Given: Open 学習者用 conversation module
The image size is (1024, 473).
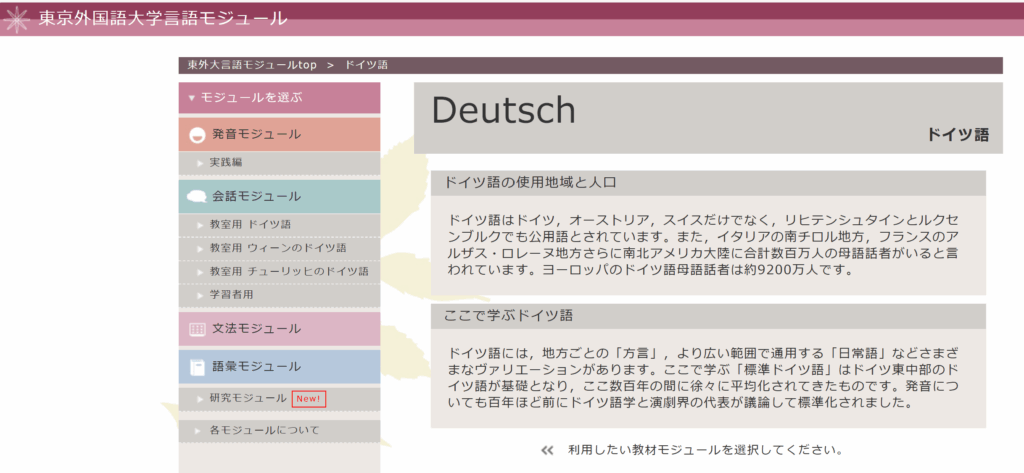Looking at the screenshot, I should pos(231,295).
